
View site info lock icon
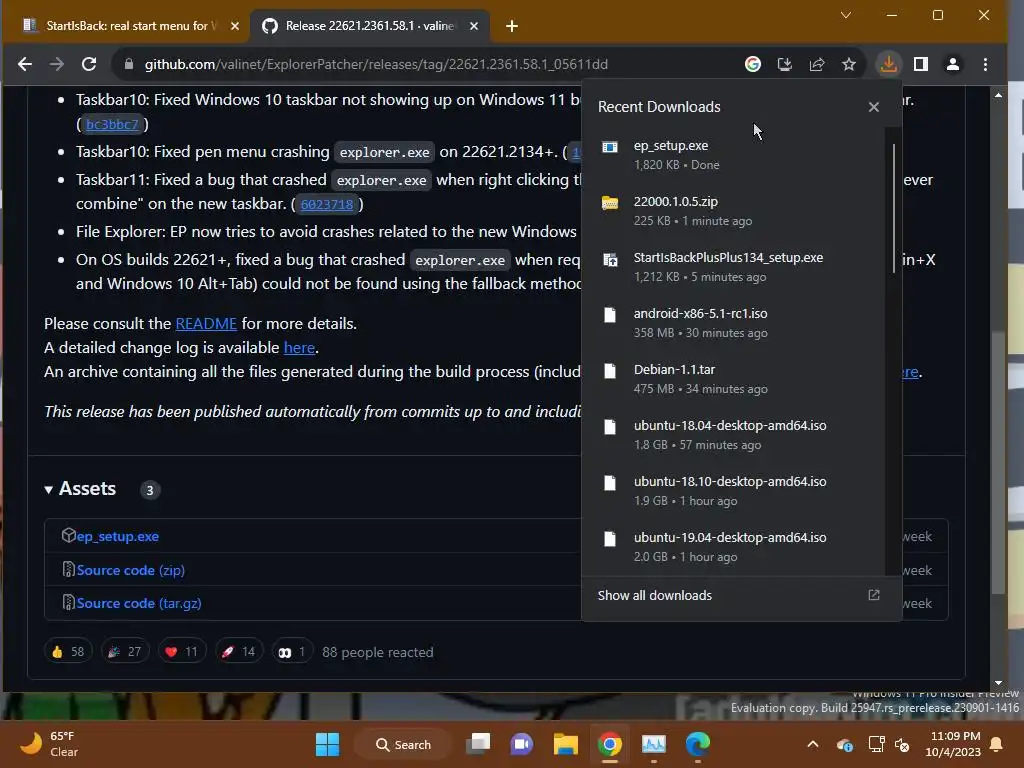[129, 64]
